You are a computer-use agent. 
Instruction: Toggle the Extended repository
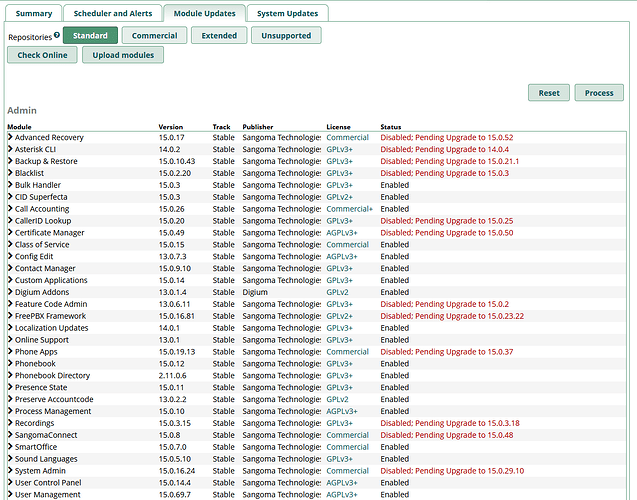click(219, 35)
